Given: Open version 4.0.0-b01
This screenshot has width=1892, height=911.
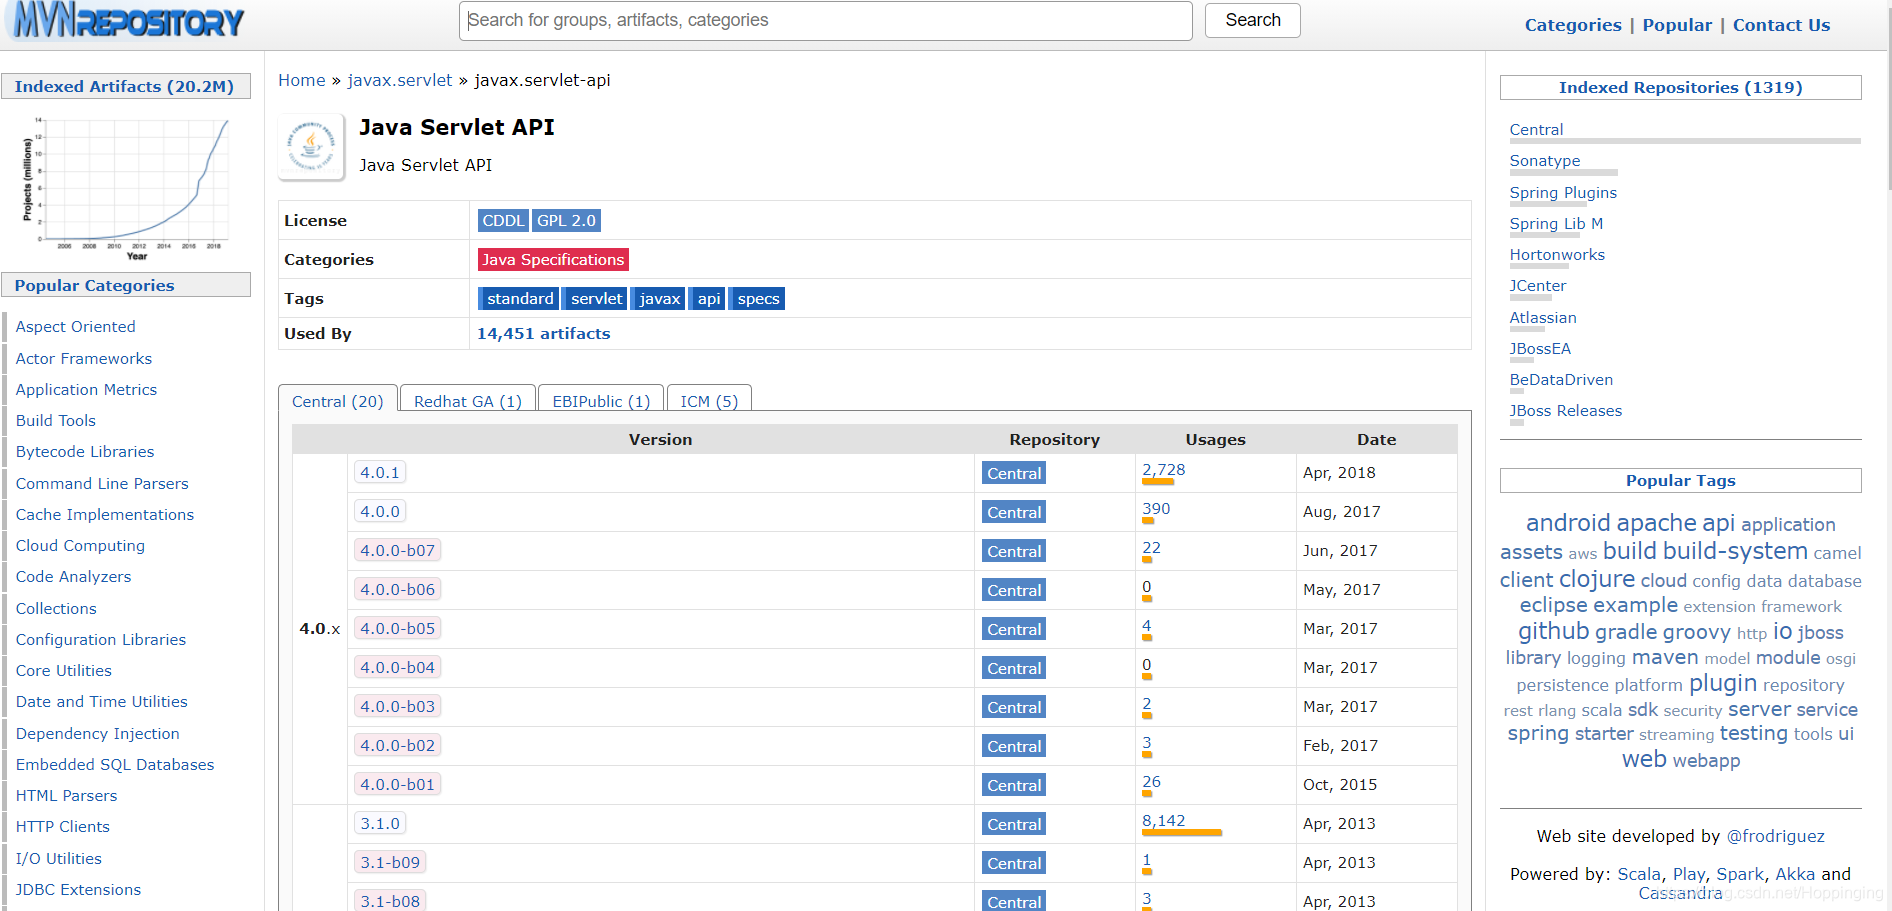Looking at the screenshot, I should point(398,784).
